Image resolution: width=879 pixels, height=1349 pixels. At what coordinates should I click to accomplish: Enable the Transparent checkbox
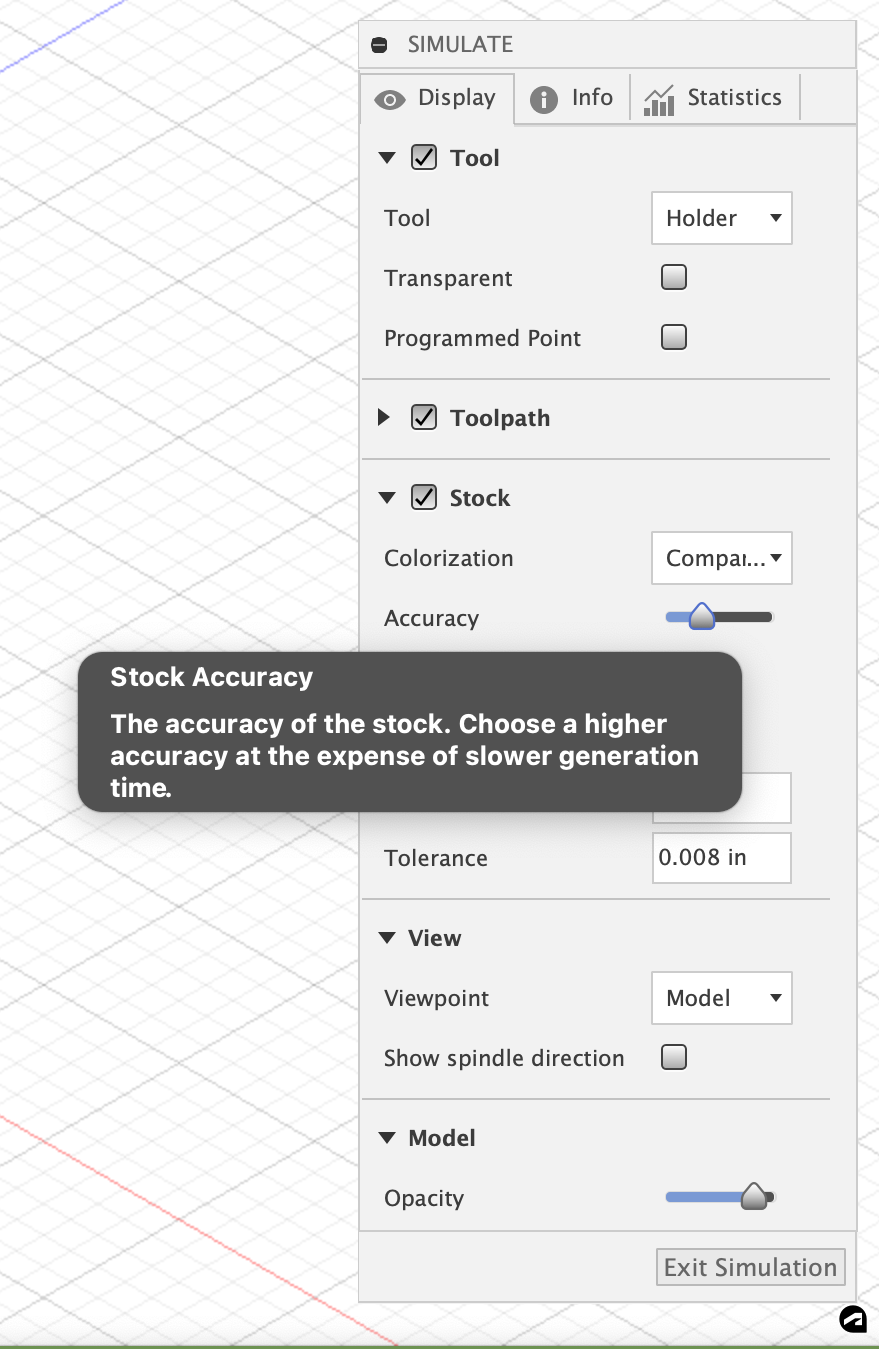673,277
